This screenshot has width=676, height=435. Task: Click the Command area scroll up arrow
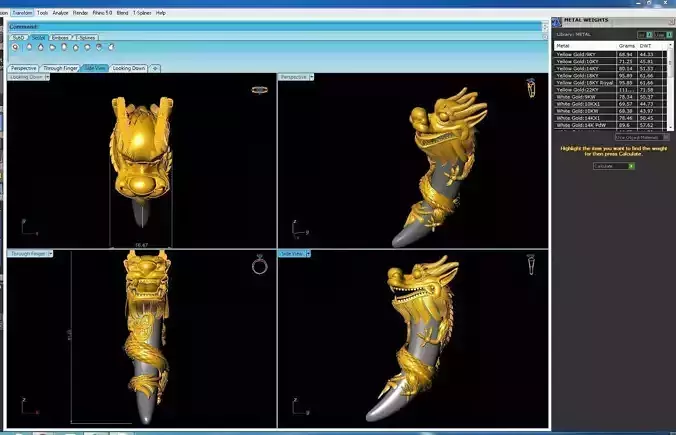[x=545, y=25]
